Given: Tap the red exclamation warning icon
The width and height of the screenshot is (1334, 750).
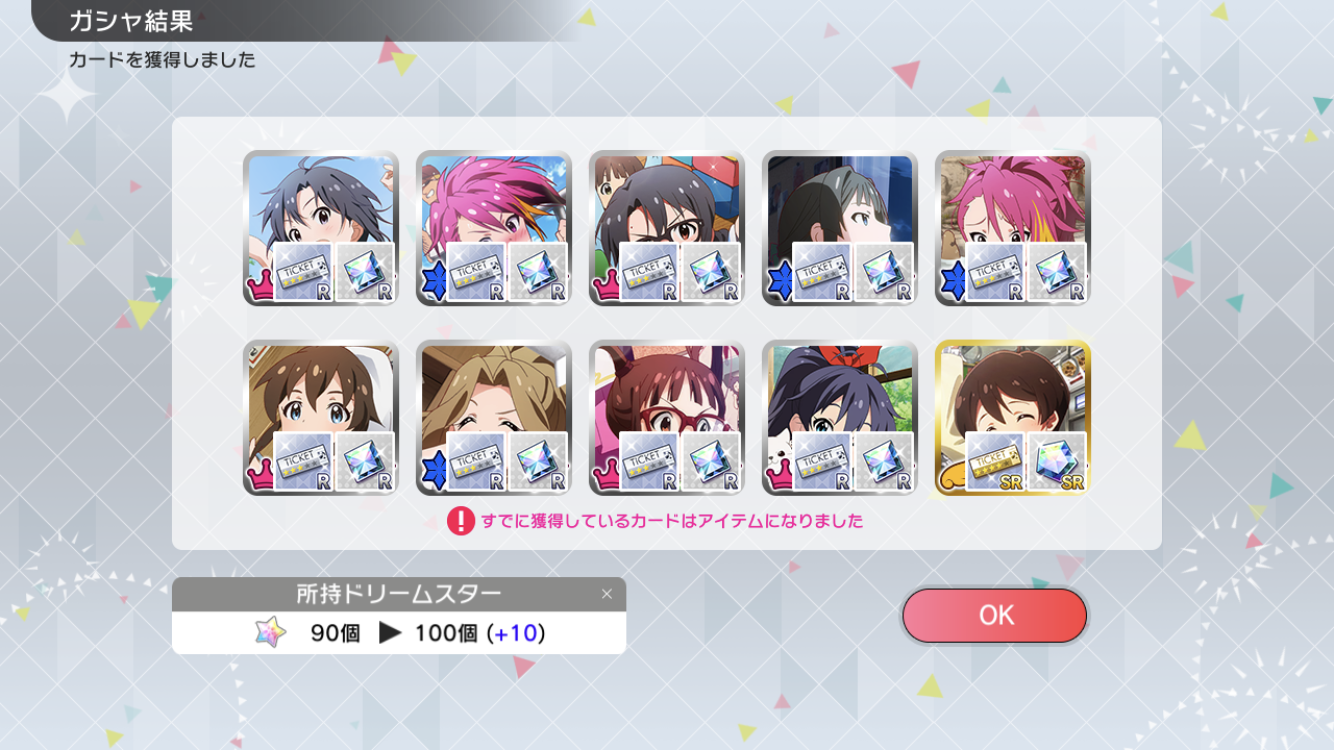Looking at the screenshot, I should pyautogui.click(x=460, y=521).
